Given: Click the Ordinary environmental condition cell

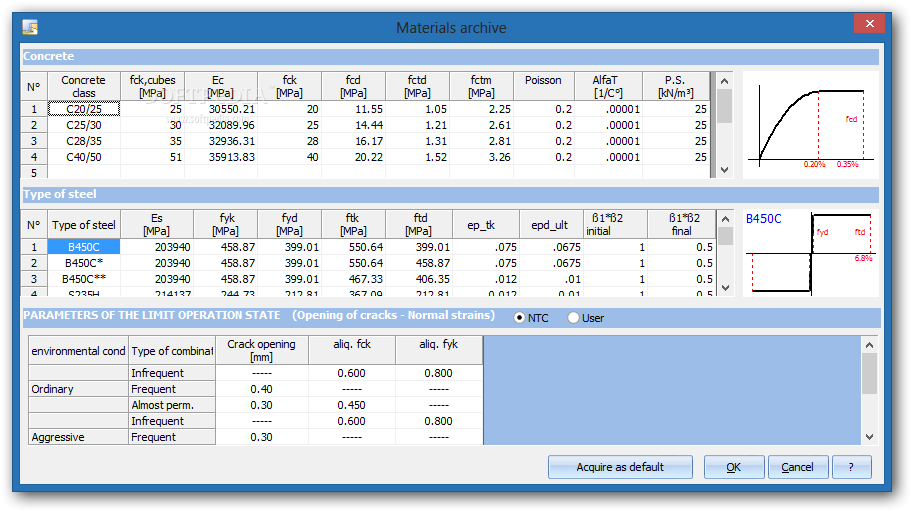Looking at the screenshot, I should pos(78,389).
